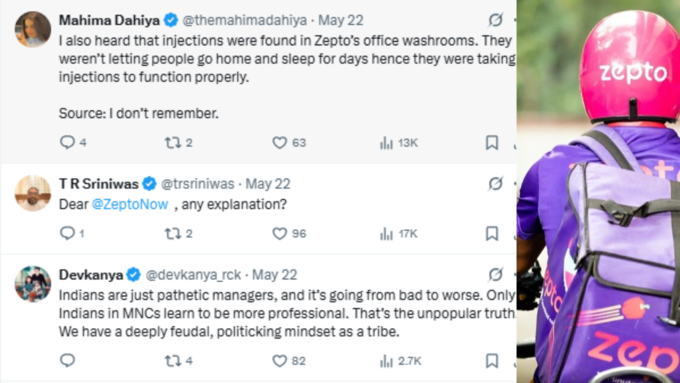680x383 pixels.
Task: Open the @ZeptoNow mention link
Action: (x=130, y=204)
